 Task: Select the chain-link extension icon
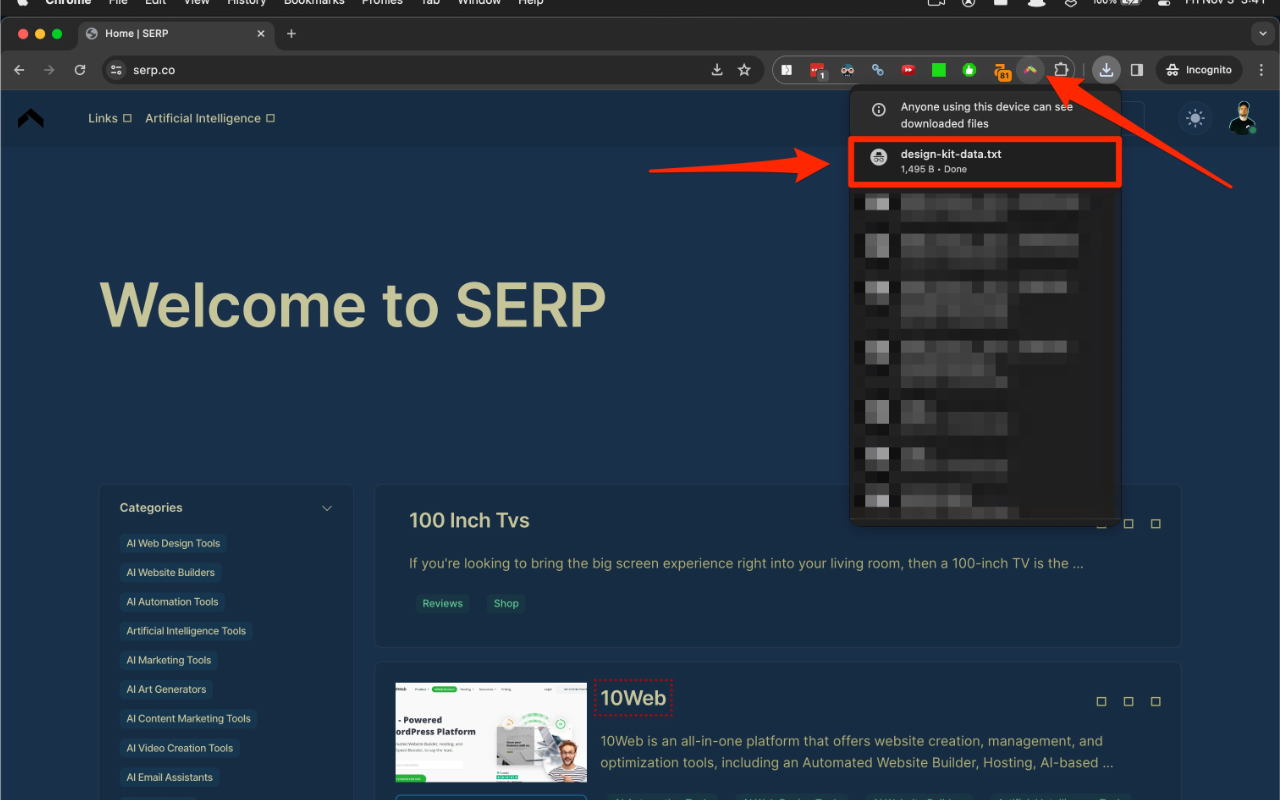point(877,69)
